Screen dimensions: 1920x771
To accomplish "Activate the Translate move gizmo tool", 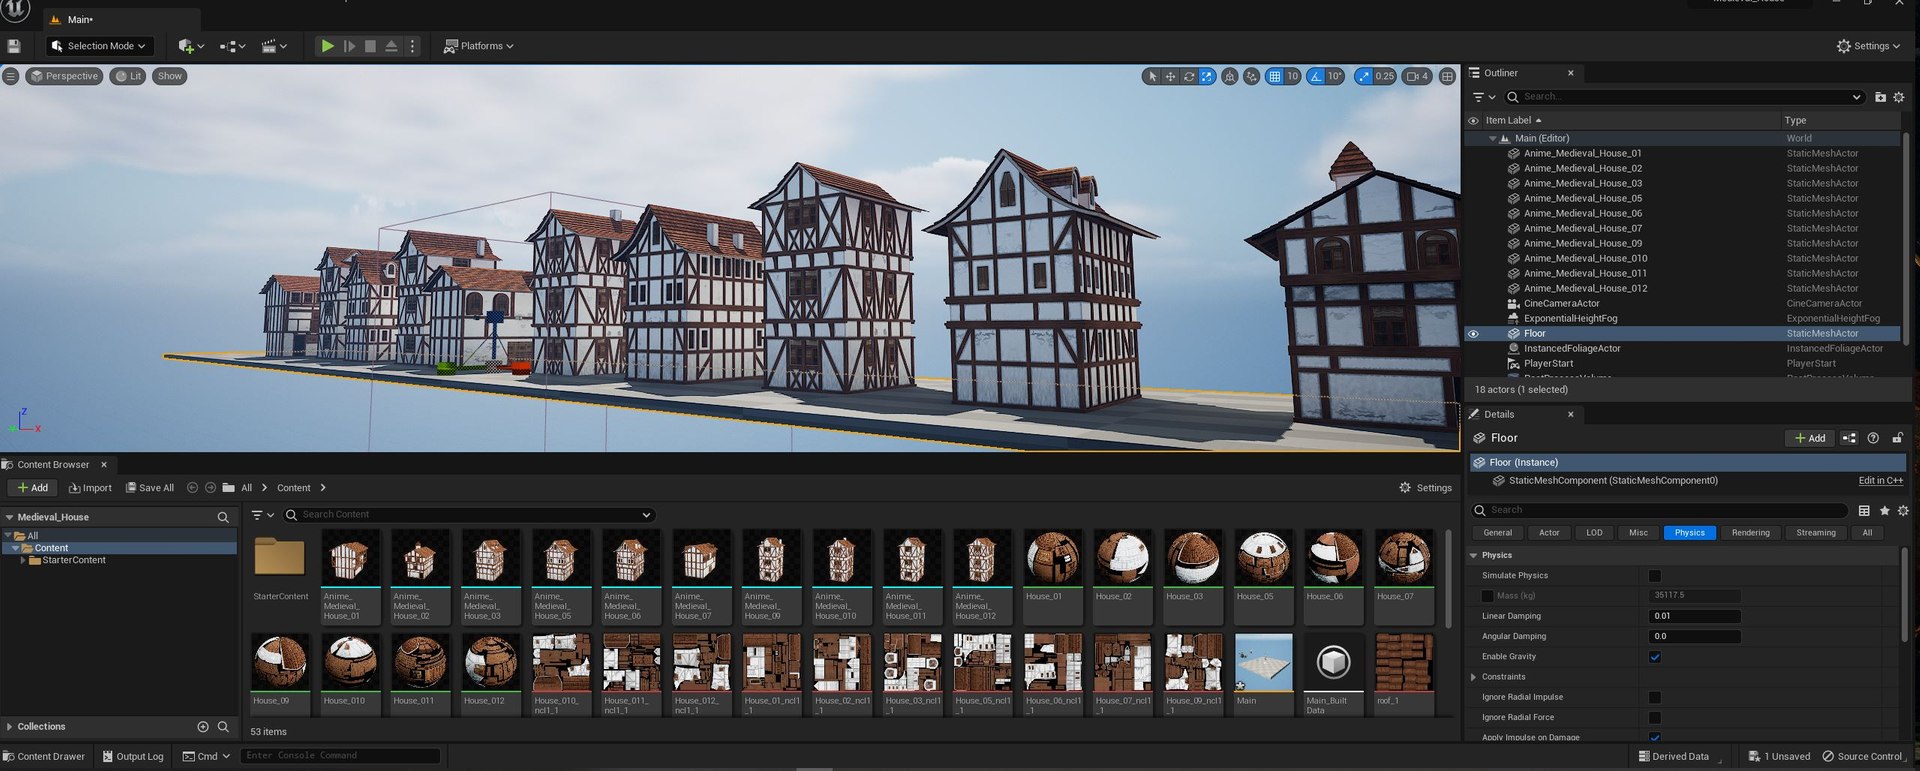I will pyautogui.click(x=1170, y=76).
